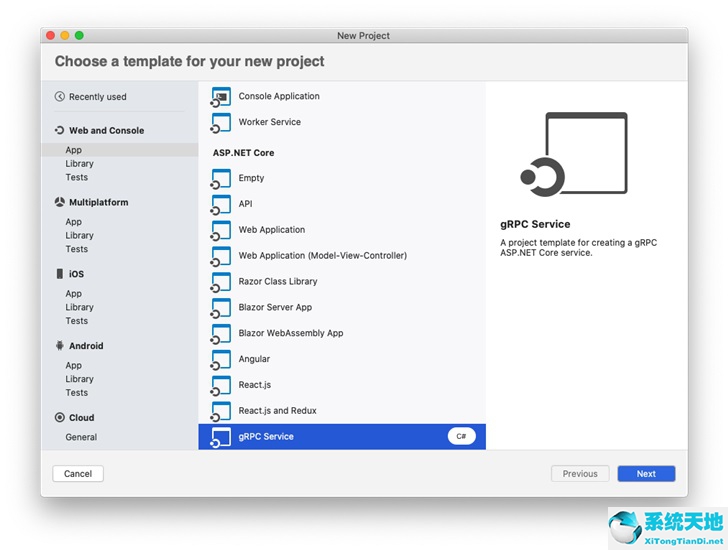Click the Multiplatform heading text
Image resolution: width=728 pixels, height=550 pixels.
[x=98, y=202]
